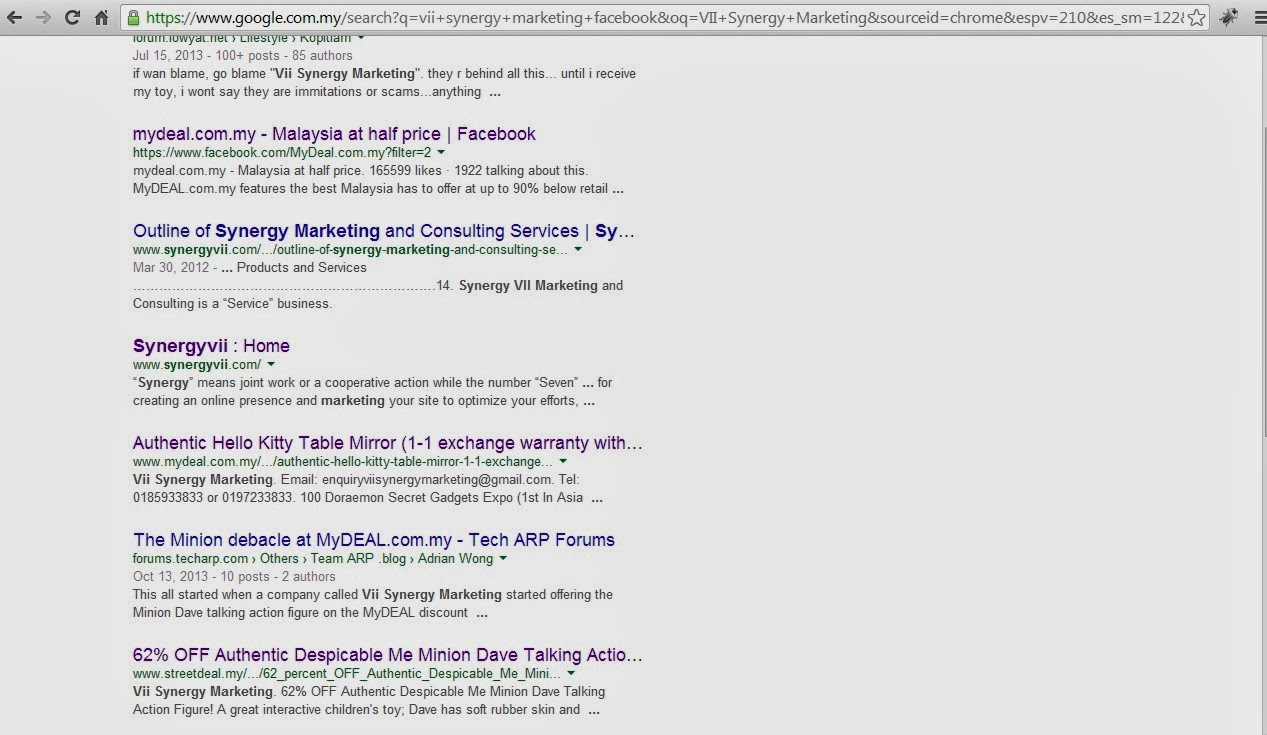Open options arrow beside streetdeal.my result URL
1267x735 pixels.
571,674
